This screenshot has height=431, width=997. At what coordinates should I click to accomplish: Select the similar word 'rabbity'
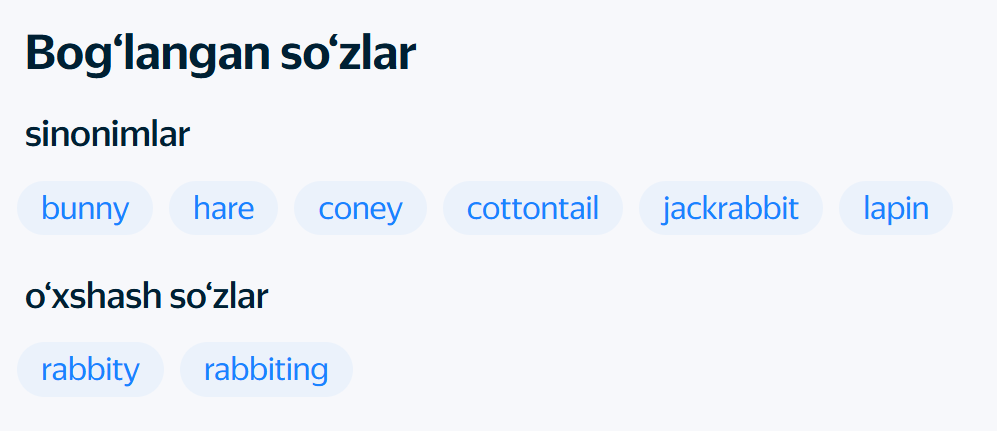90,369
